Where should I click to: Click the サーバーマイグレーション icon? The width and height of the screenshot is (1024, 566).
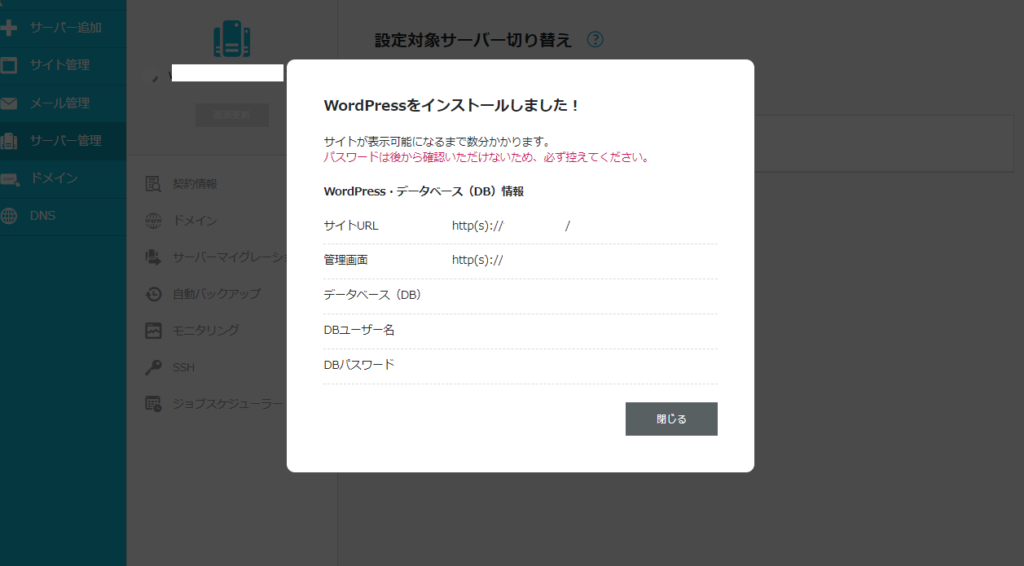[153, 257]
